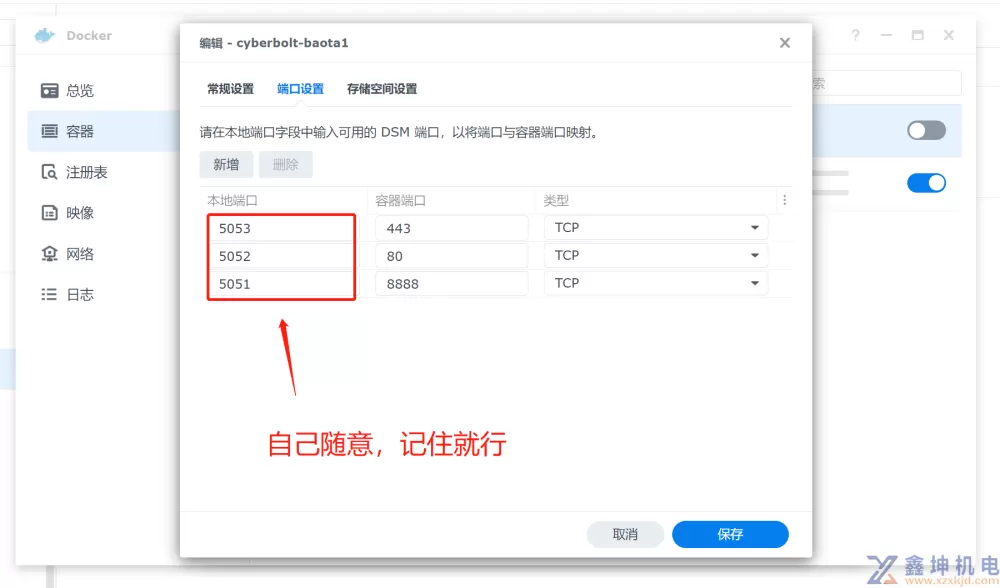
Task: Edit container port field 443
Action: point(452,228)
